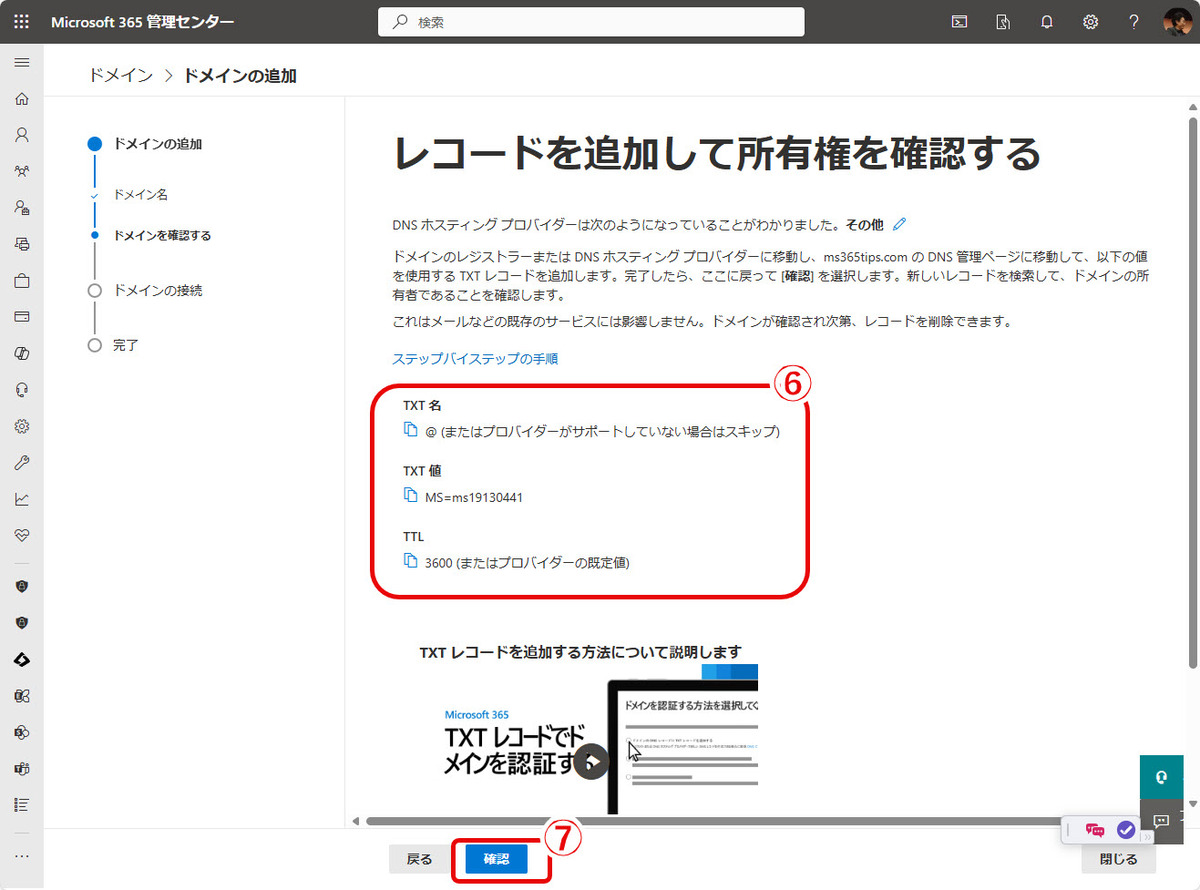Viewport: 1200px width, 890px height.
Task: Open All admin centers list icon
Action: tap(21, 804)
